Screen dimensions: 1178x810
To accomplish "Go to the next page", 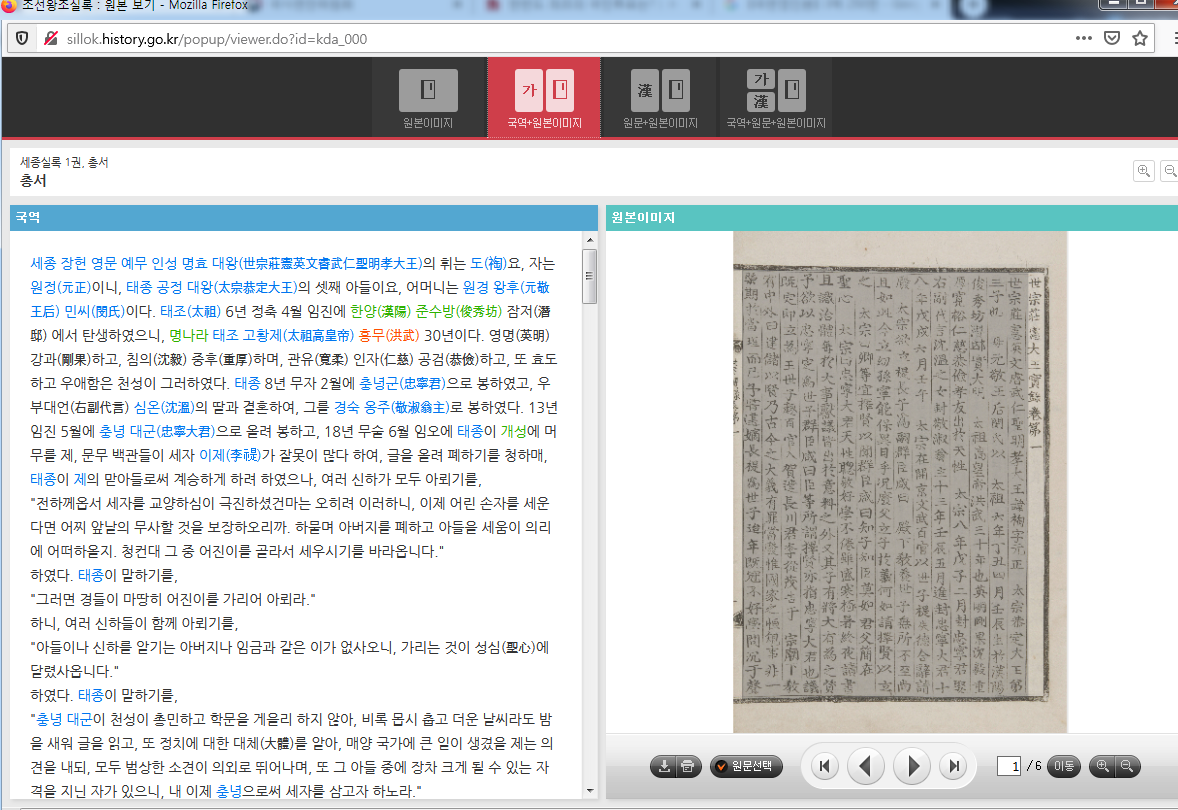I will tap(912, 767).
